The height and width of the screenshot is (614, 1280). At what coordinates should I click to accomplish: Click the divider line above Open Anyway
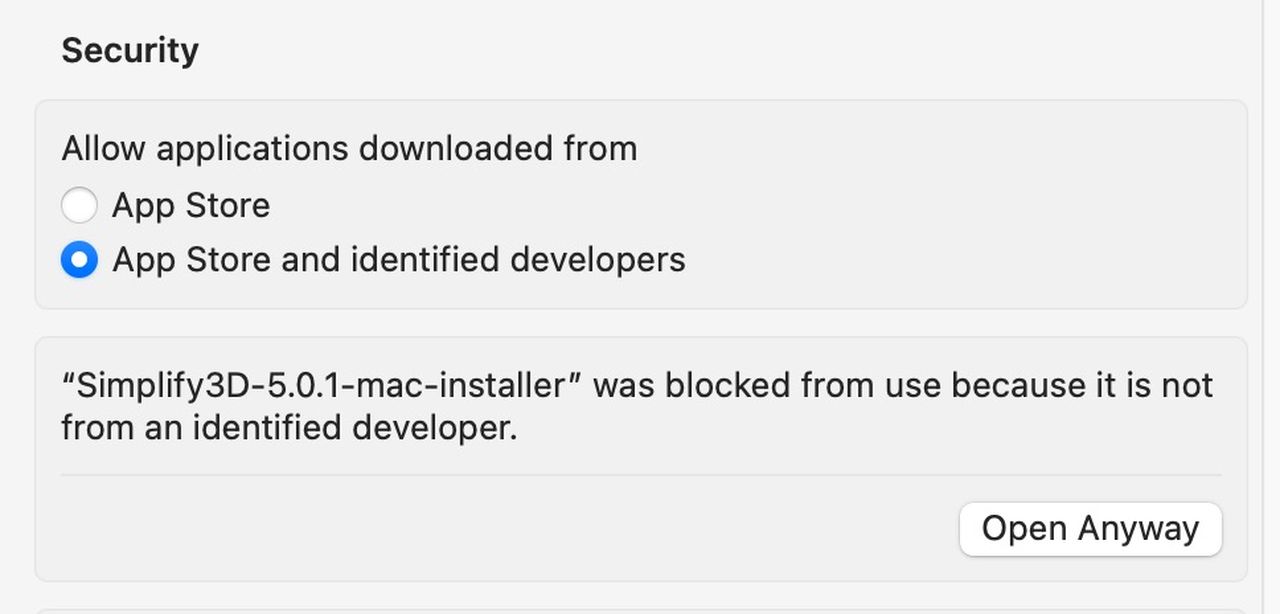[x=640, y=475]
